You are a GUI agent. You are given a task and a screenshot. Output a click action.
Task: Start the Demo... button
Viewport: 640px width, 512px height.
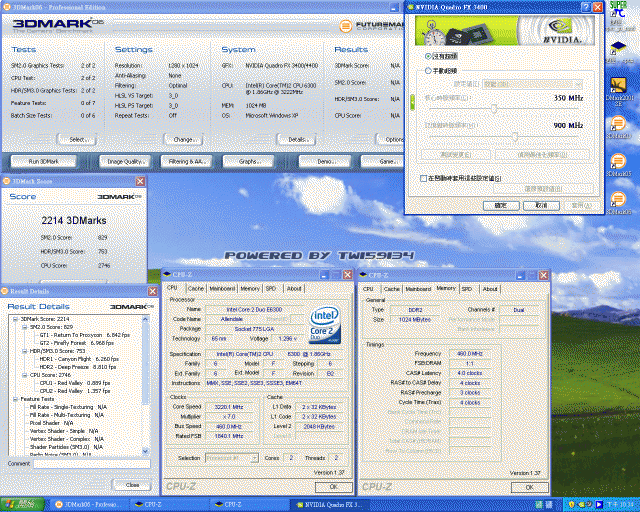(x=325, y=162)
